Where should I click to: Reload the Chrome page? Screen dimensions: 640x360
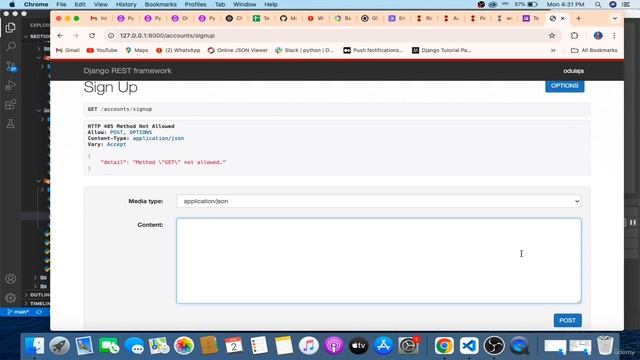[x=92, y=36]
